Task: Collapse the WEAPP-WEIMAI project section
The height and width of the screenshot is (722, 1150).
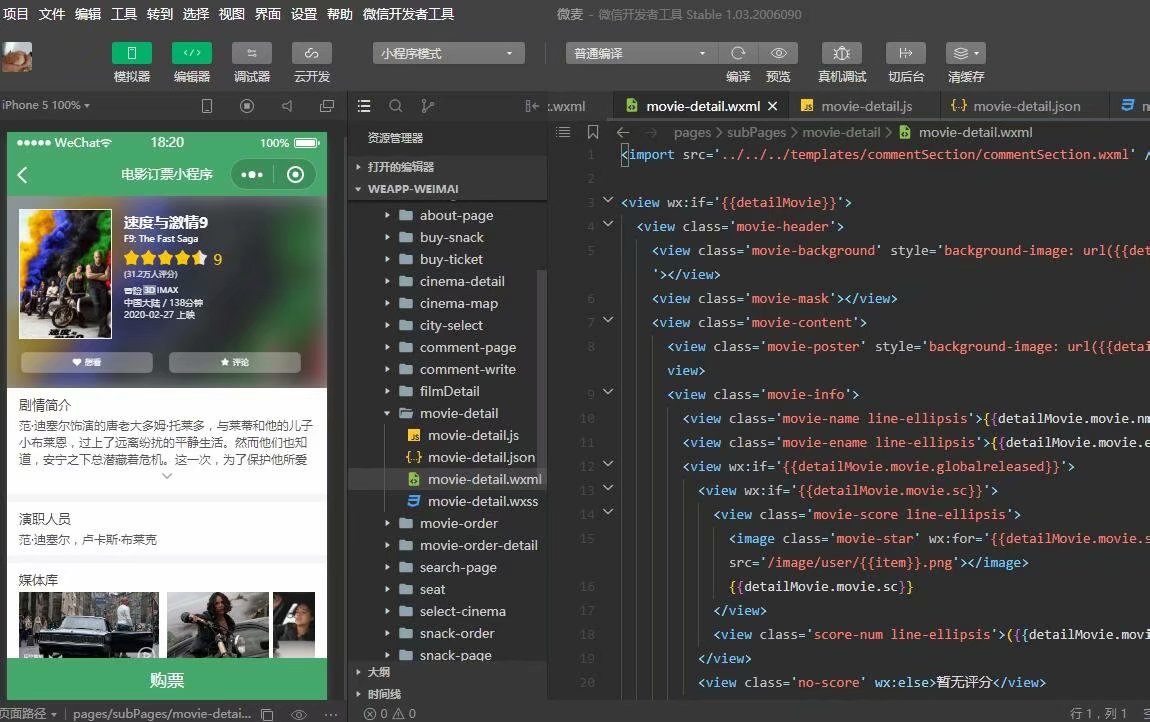Action: point(447,189)
